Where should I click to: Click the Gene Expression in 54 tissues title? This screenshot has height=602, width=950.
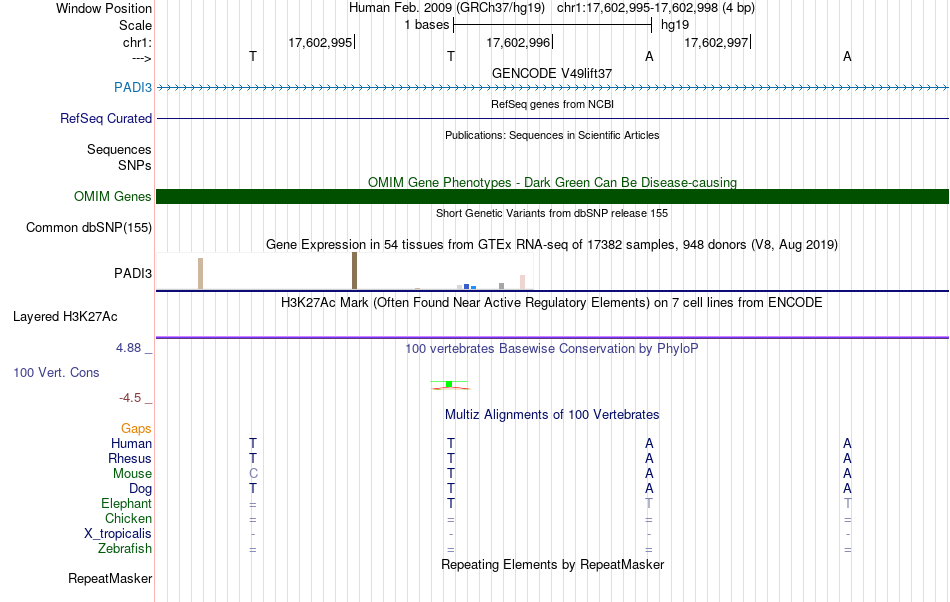tap(552, 245)
